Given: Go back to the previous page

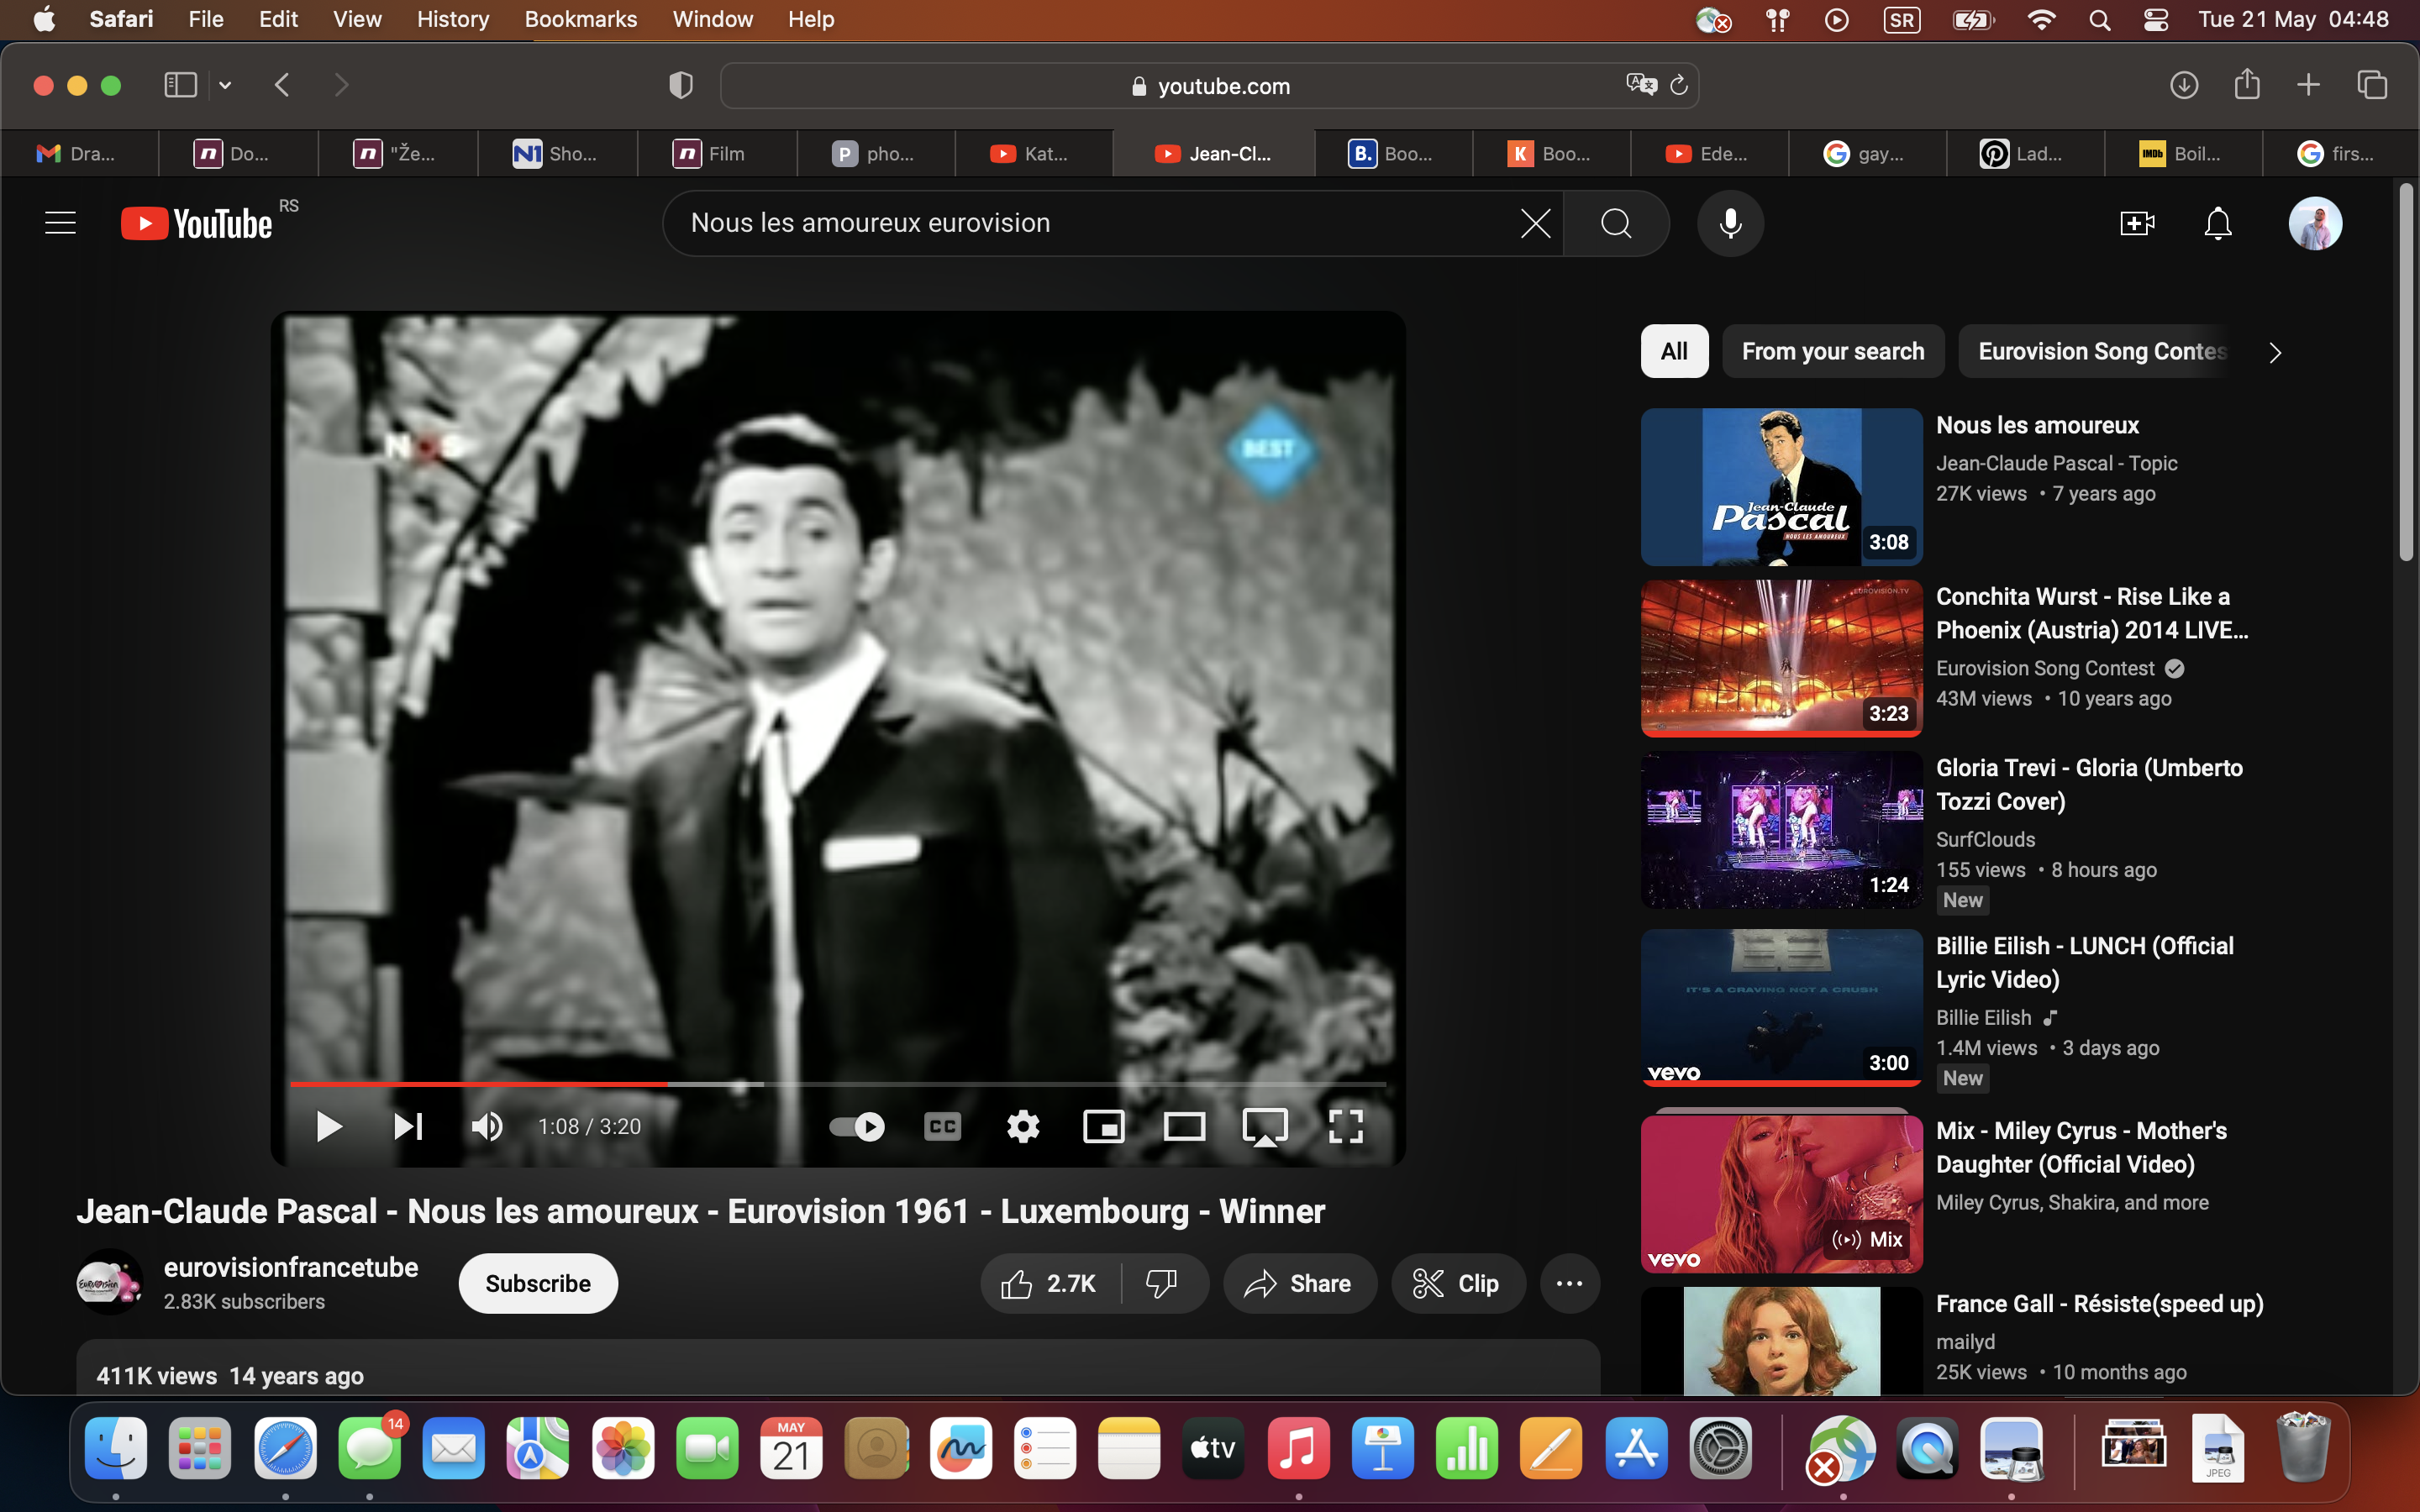Looking at the screenshot, I should point(282,85).
